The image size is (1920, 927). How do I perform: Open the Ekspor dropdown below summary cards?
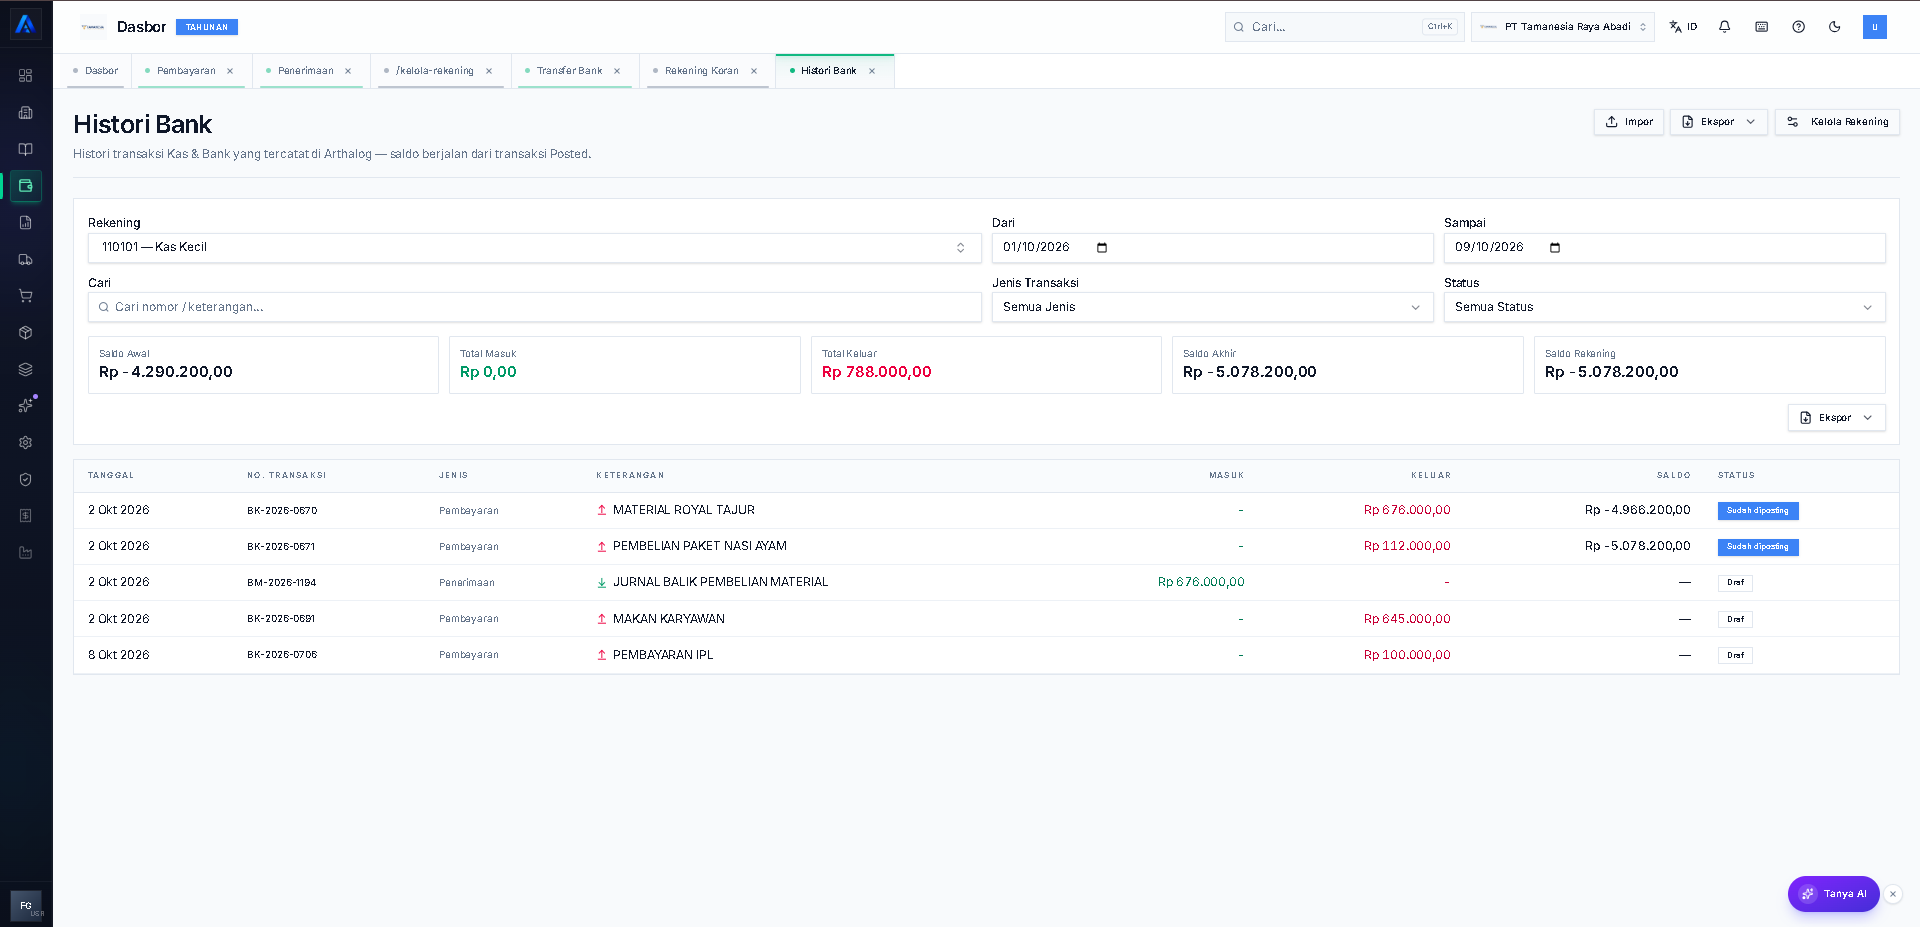[1837, 418]
